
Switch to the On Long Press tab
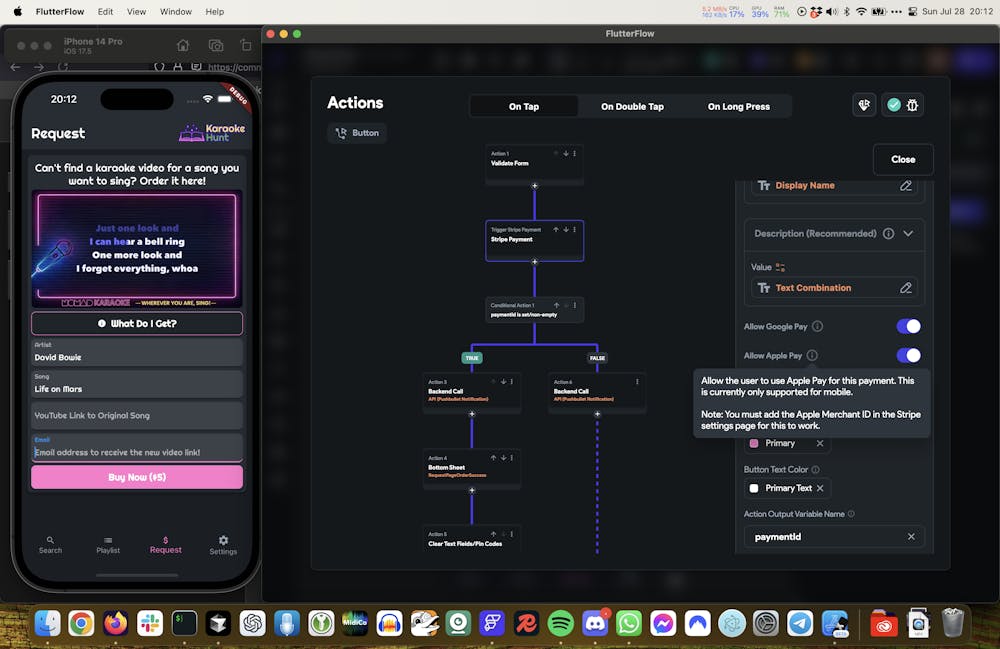739,106
